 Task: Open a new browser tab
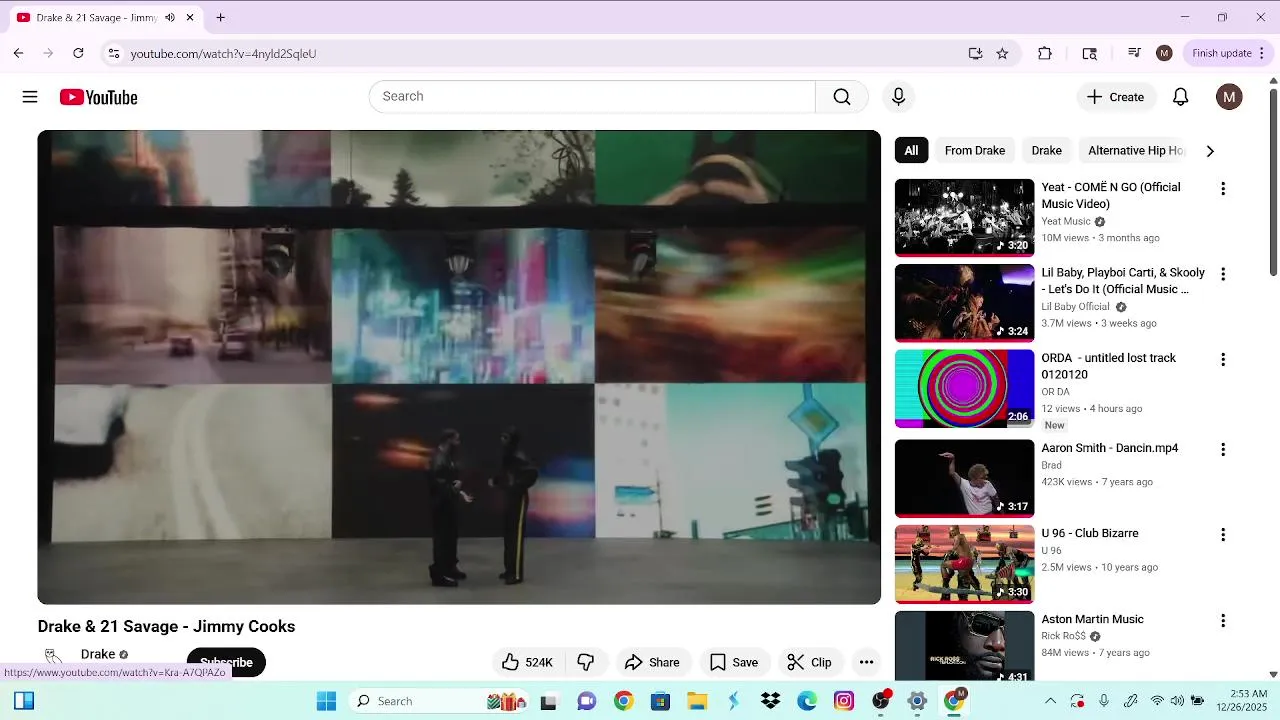tap(220, 17)
